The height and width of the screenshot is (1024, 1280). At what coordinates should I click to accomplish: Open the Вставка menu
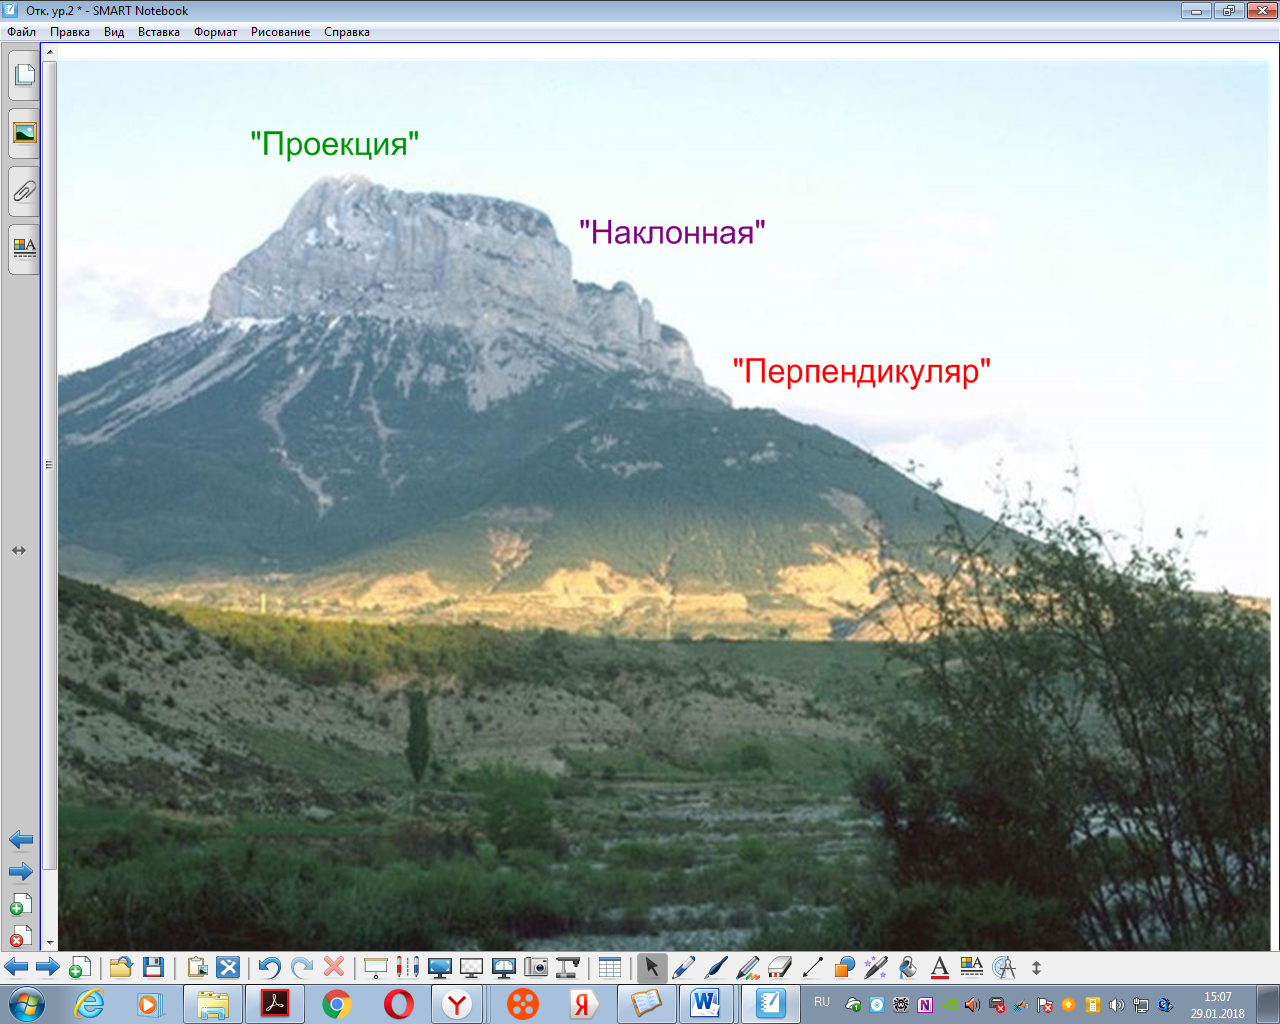(x=159, y=32)
